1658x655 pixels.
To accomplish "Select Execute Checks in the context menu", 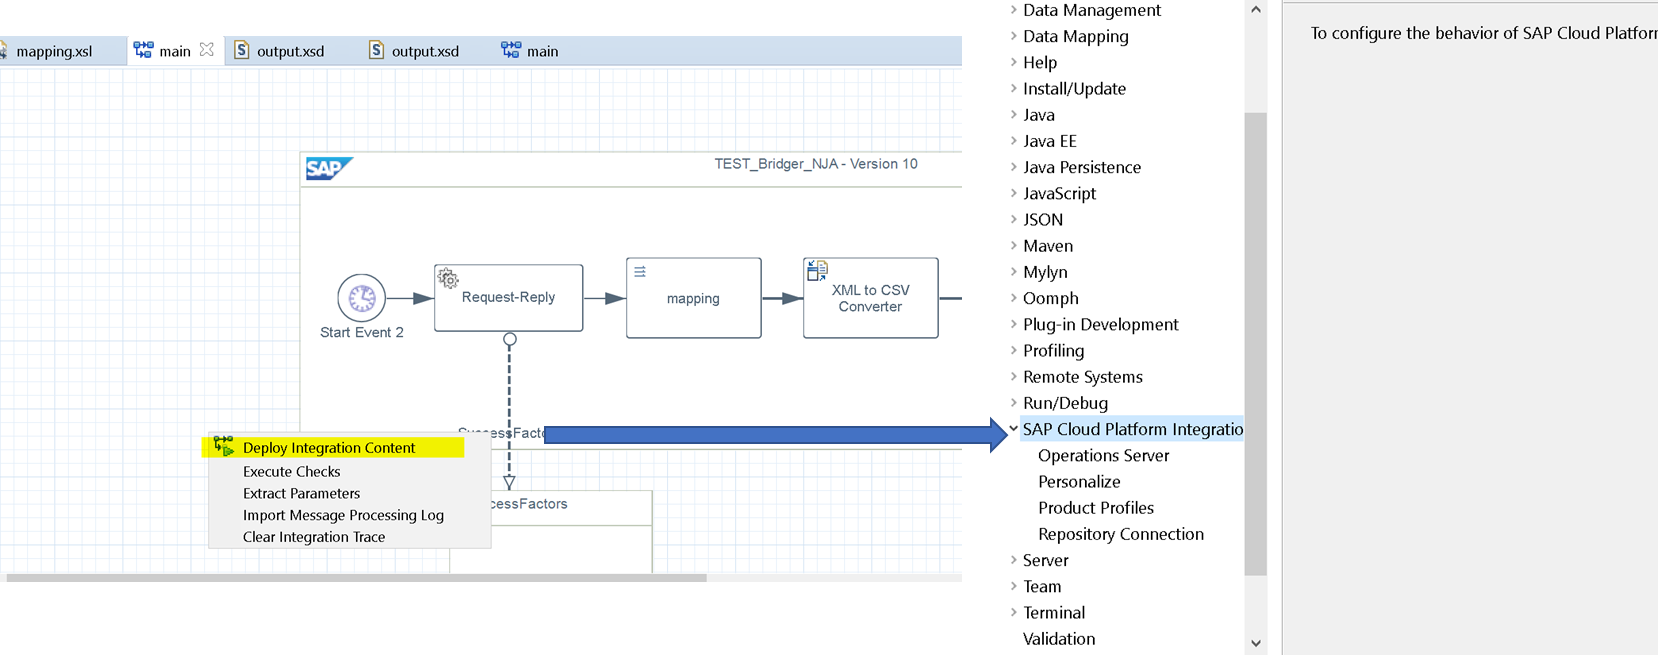I will 291,471.
